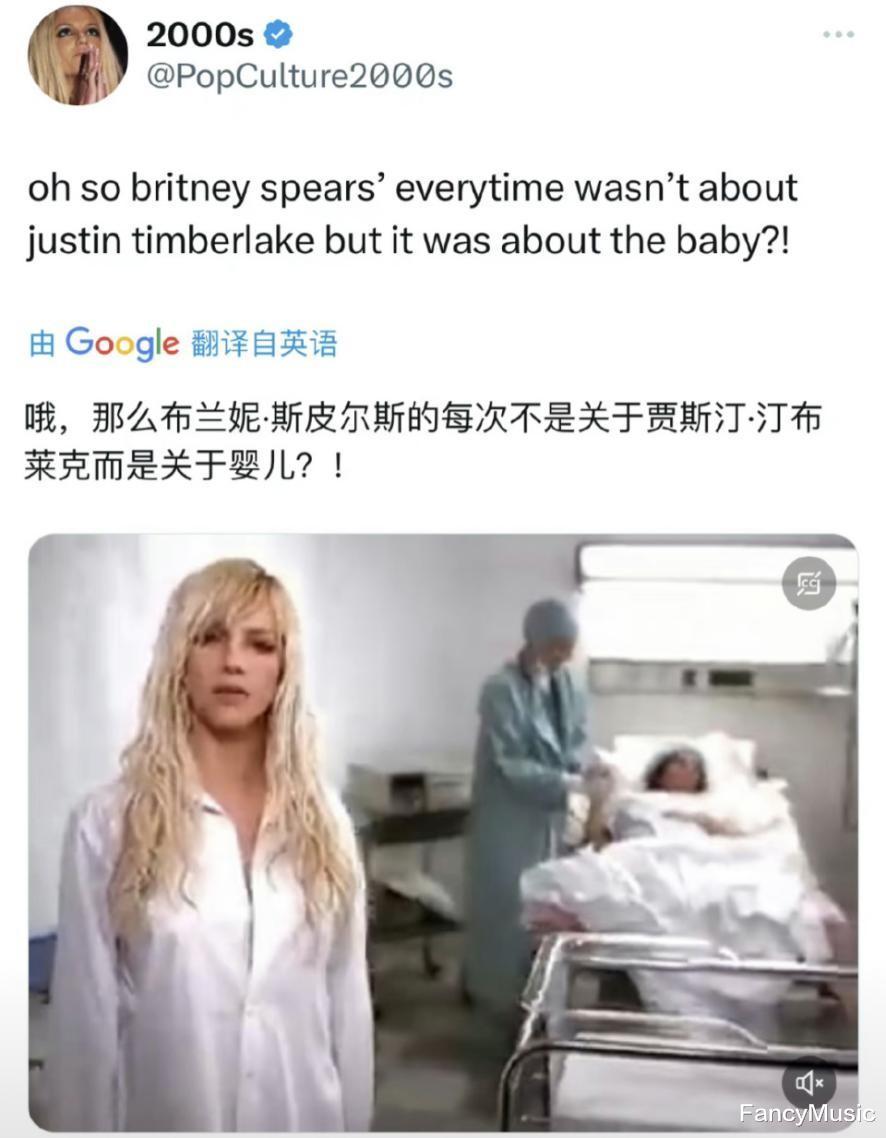886x1138 pixels.
Task: Open the 2000s account profile picture
Action: (78, 56)
